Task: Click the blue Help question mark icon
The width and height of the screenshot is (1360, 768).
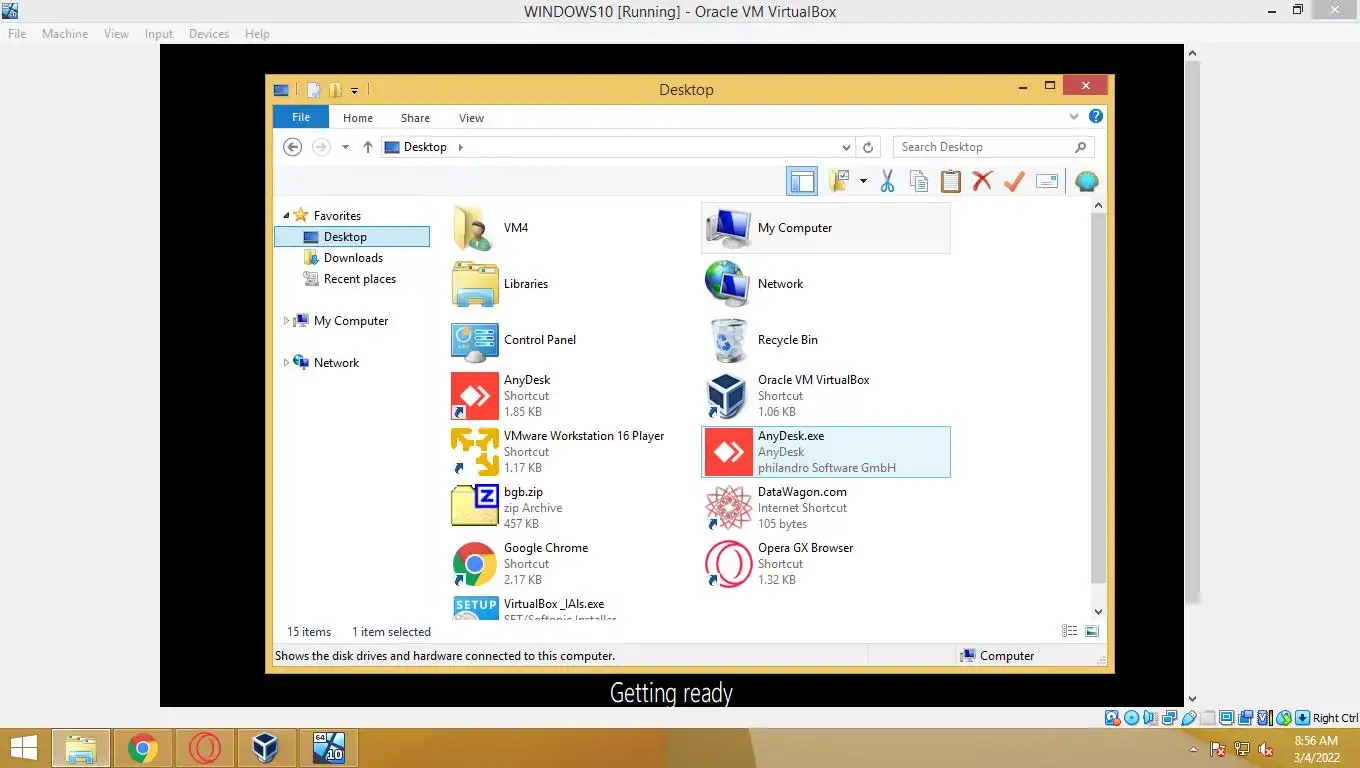Action: coord(1096,117)
